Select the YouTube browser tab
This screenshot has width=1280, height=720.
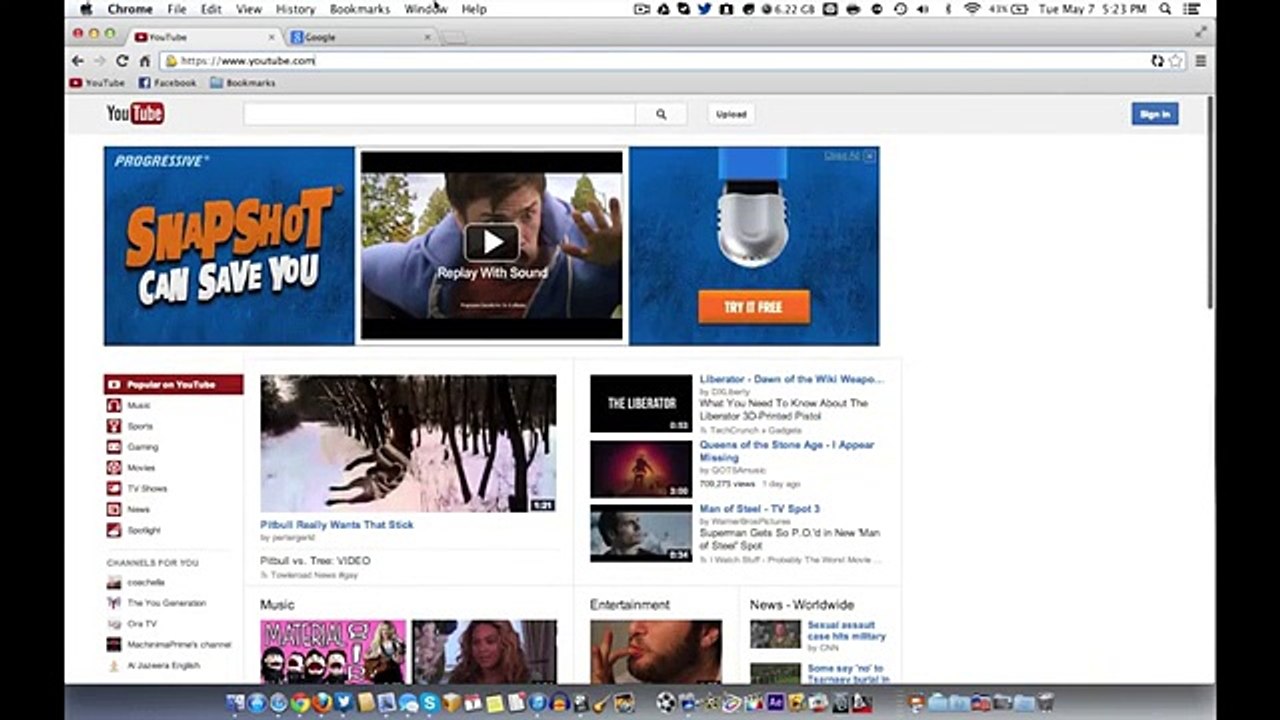[x=205, y=37]
